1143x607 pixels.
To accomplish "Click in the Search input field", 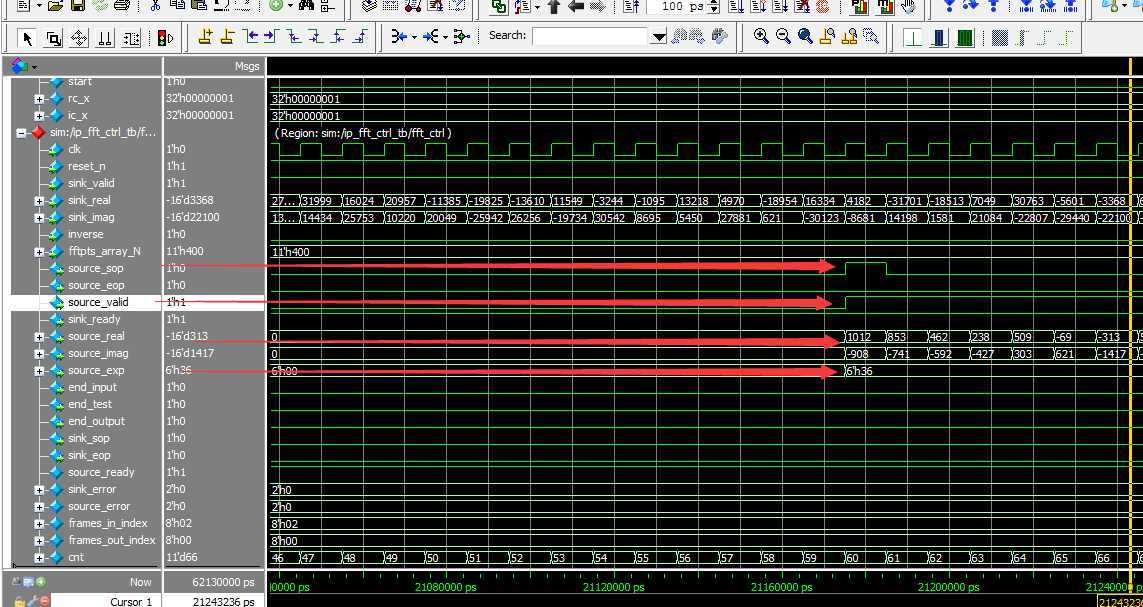I will tap(591, 36).
